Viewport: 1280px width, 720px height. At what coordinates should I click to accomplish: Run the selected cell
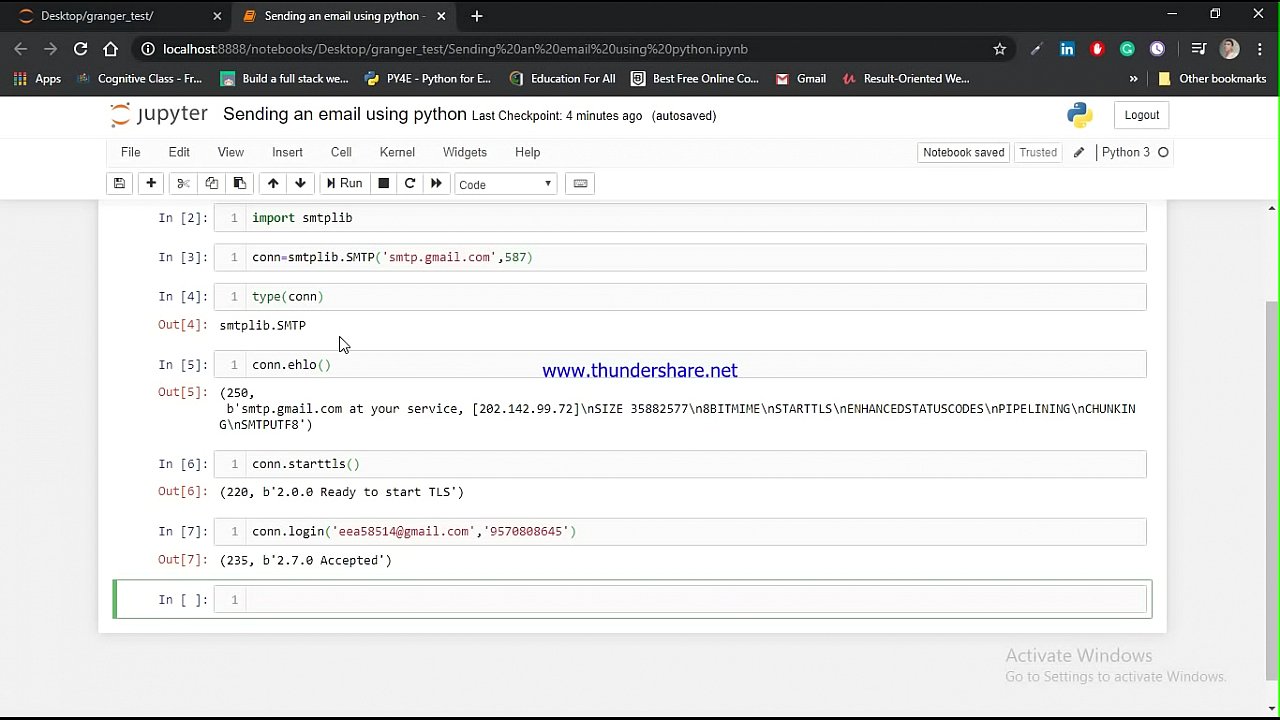coord(344,183)
